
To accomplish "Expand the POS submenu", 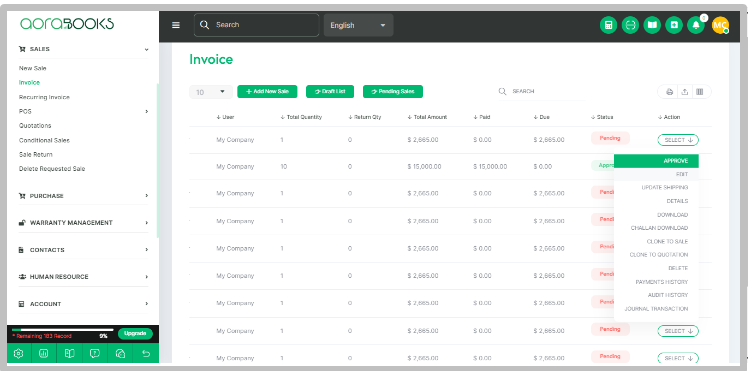I will pyautogui.click(x=146, y=111).
